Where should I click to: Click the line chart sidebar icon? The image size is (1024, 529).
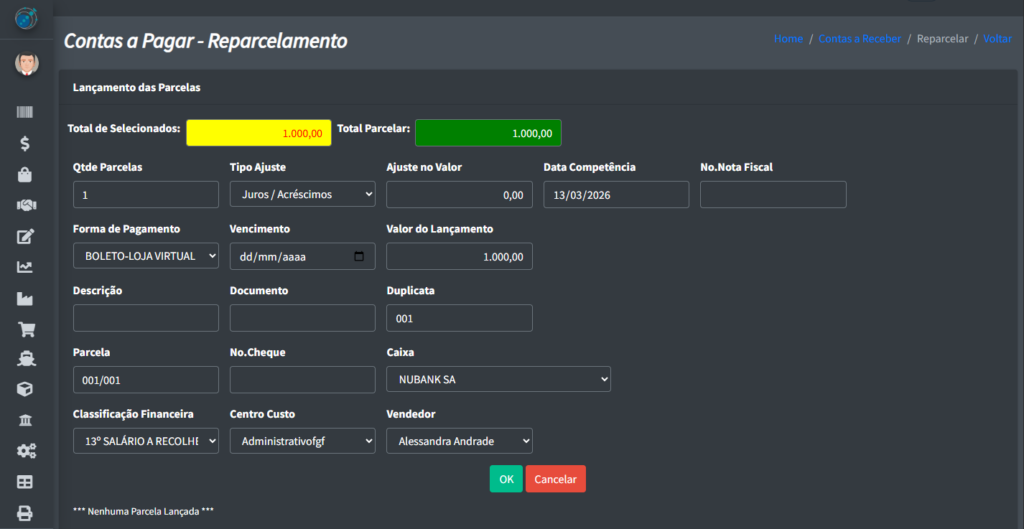25,267
